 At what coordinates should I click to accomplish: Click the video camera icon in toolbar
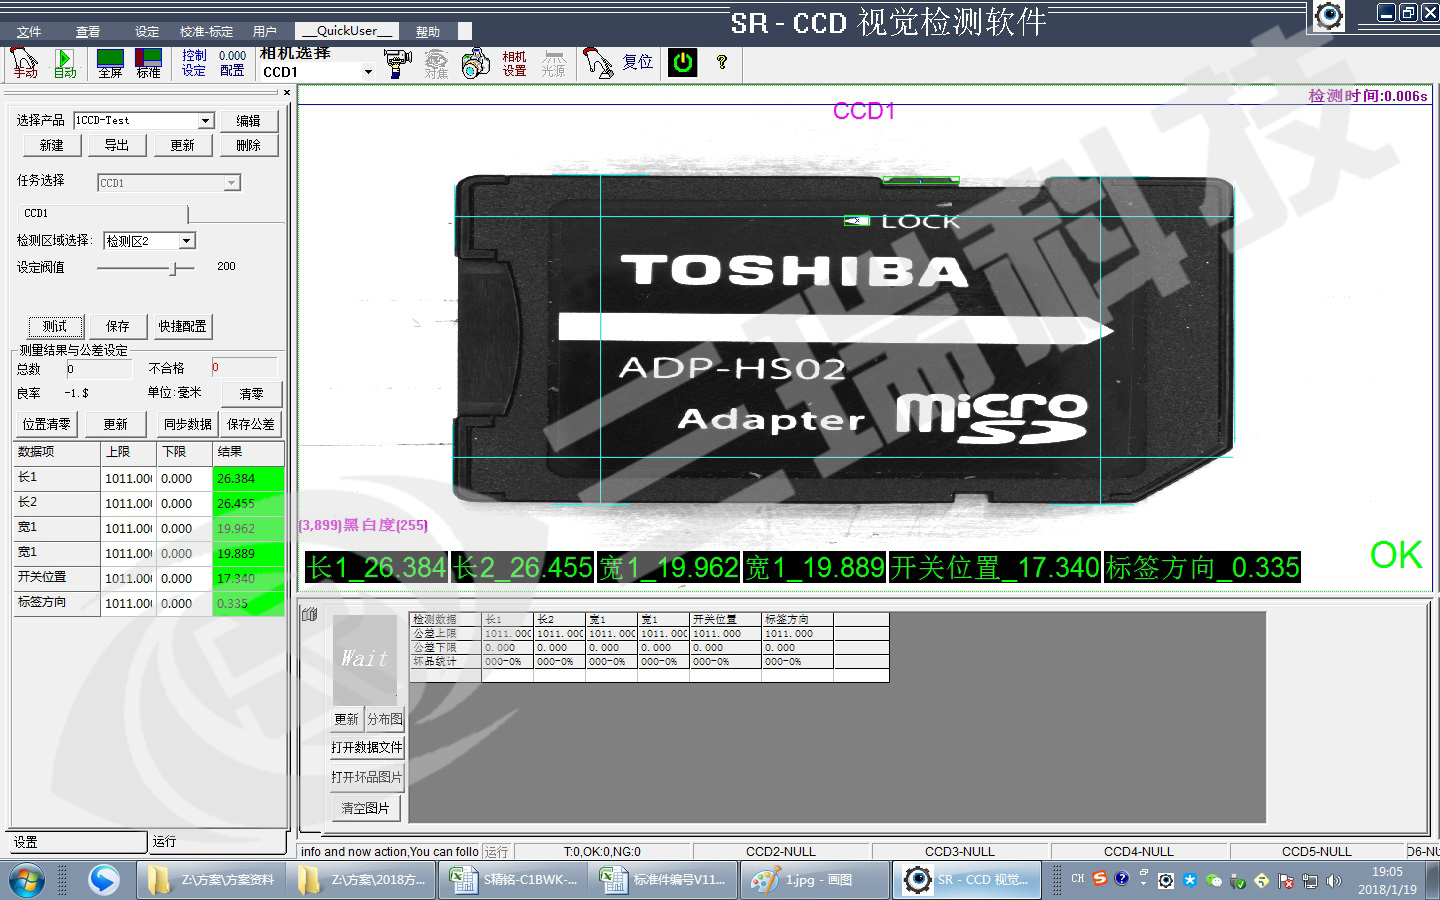397,63
